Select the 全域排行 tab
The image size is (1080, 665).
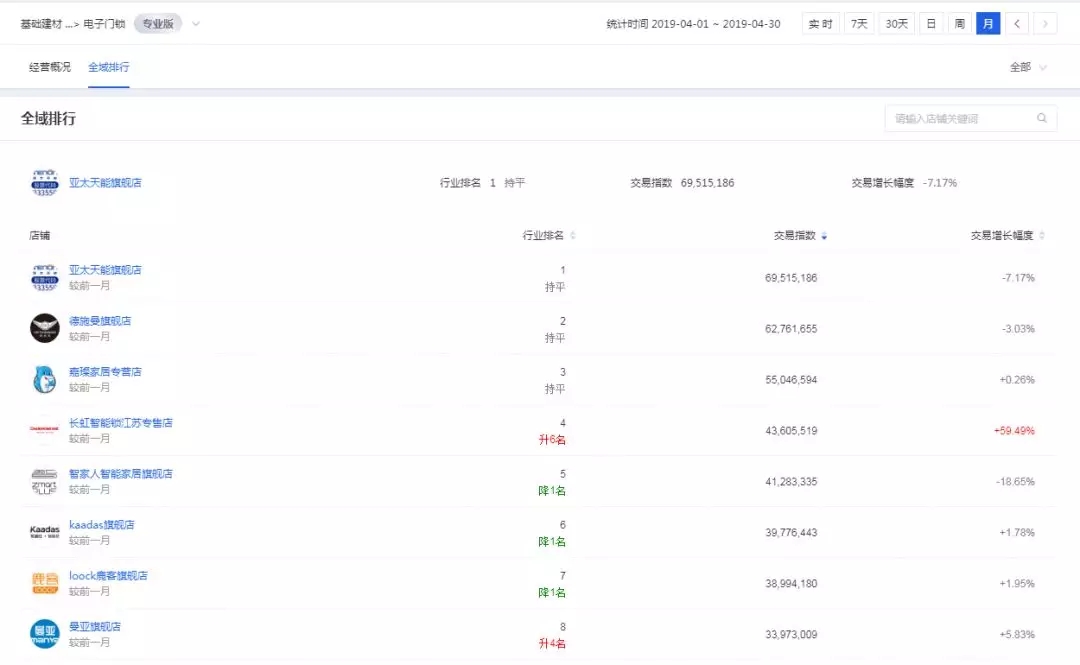pyautogui.click(x=109, y=66)
